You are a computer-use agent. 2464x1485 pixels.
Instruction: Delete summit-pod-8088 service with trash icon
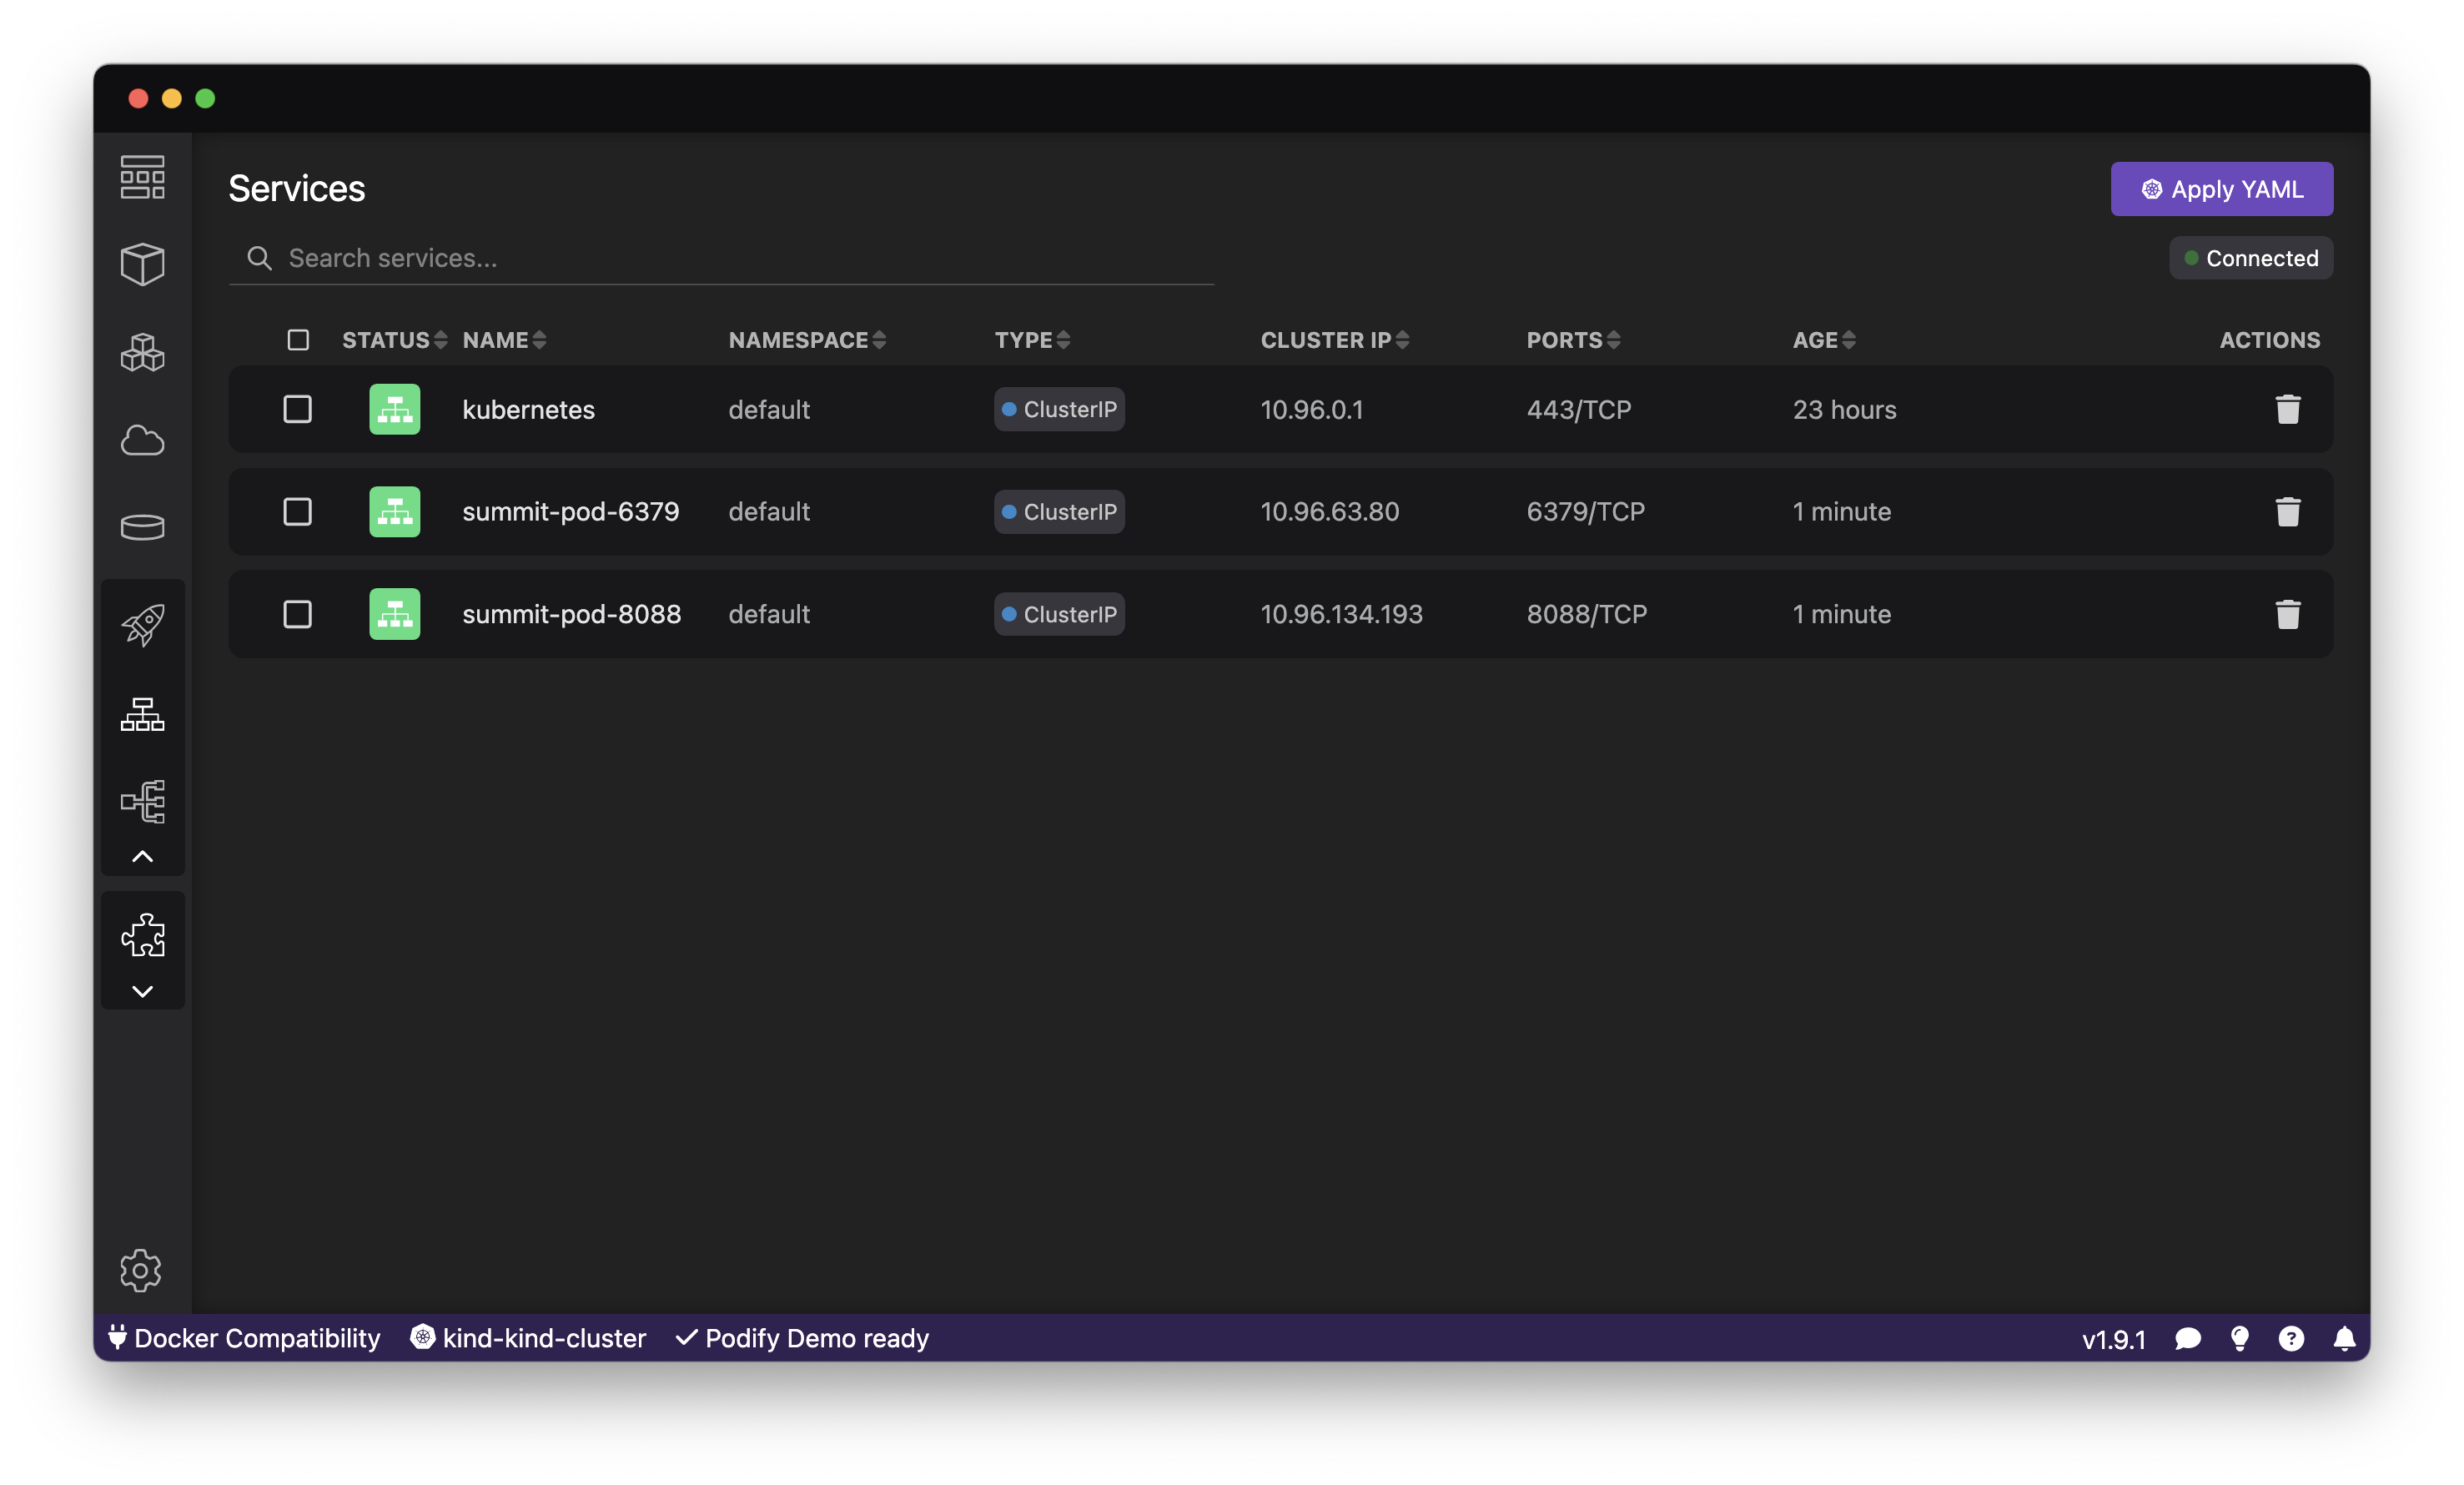click(x=2287, y=614)
